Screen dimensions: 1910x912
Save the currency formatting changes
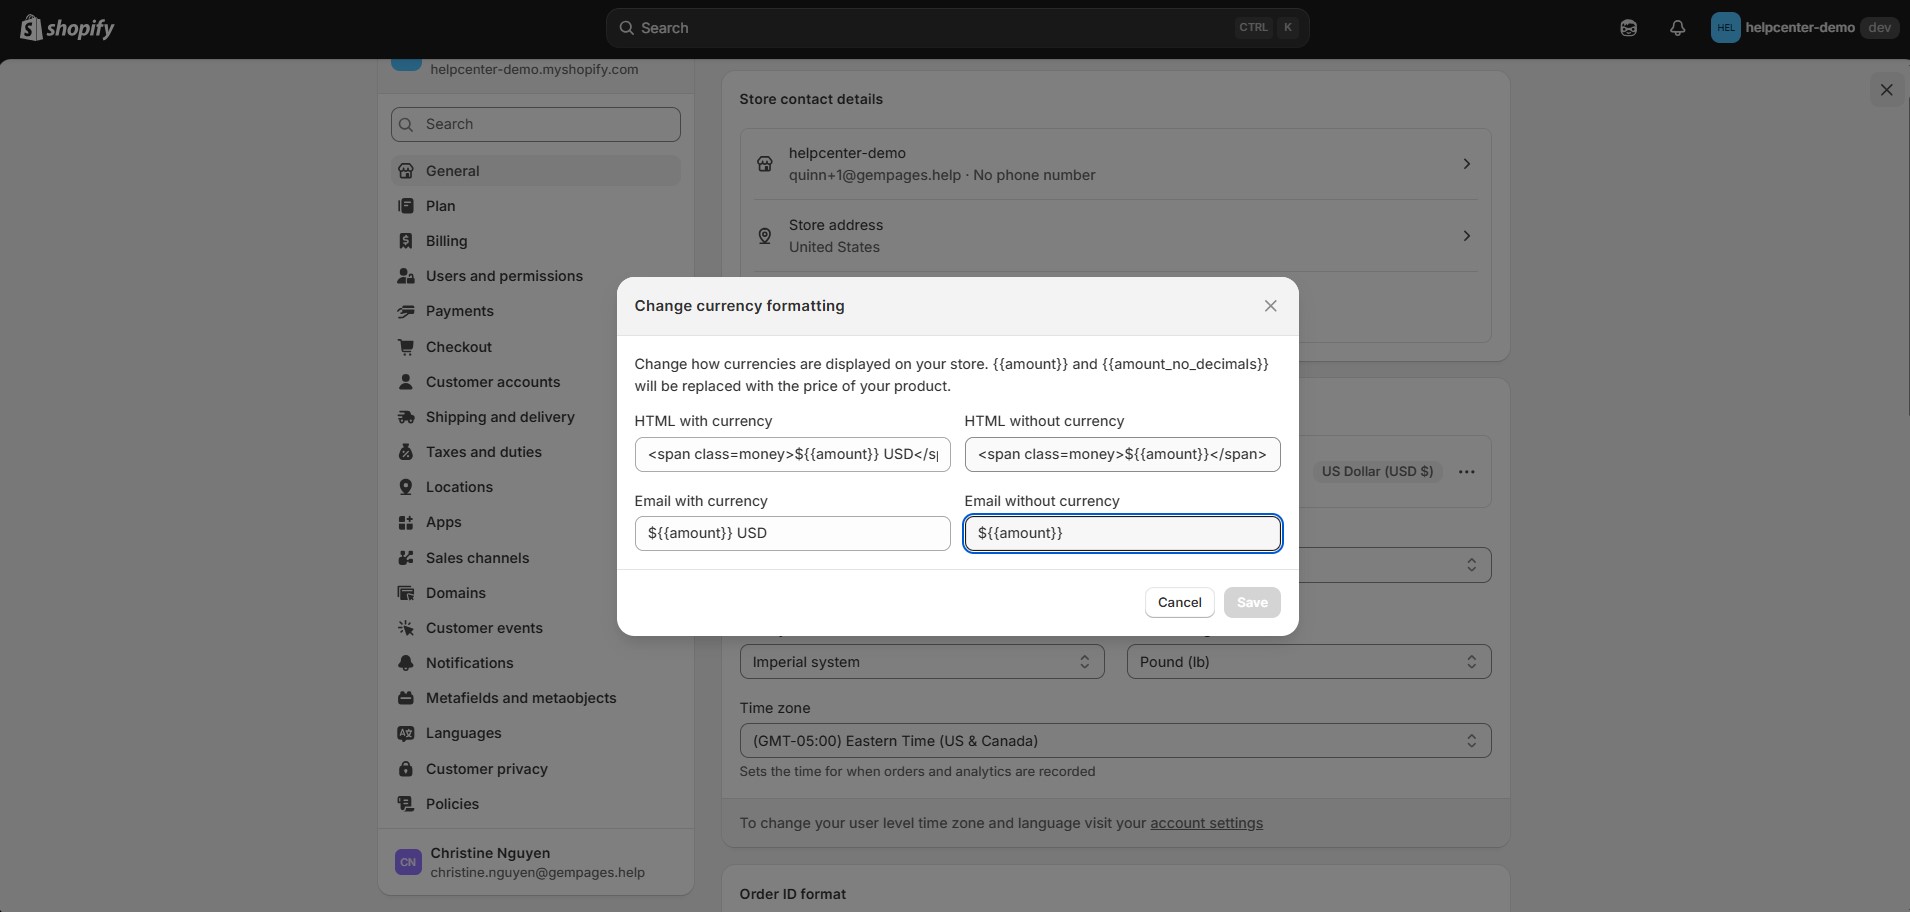coord(1252,602)
